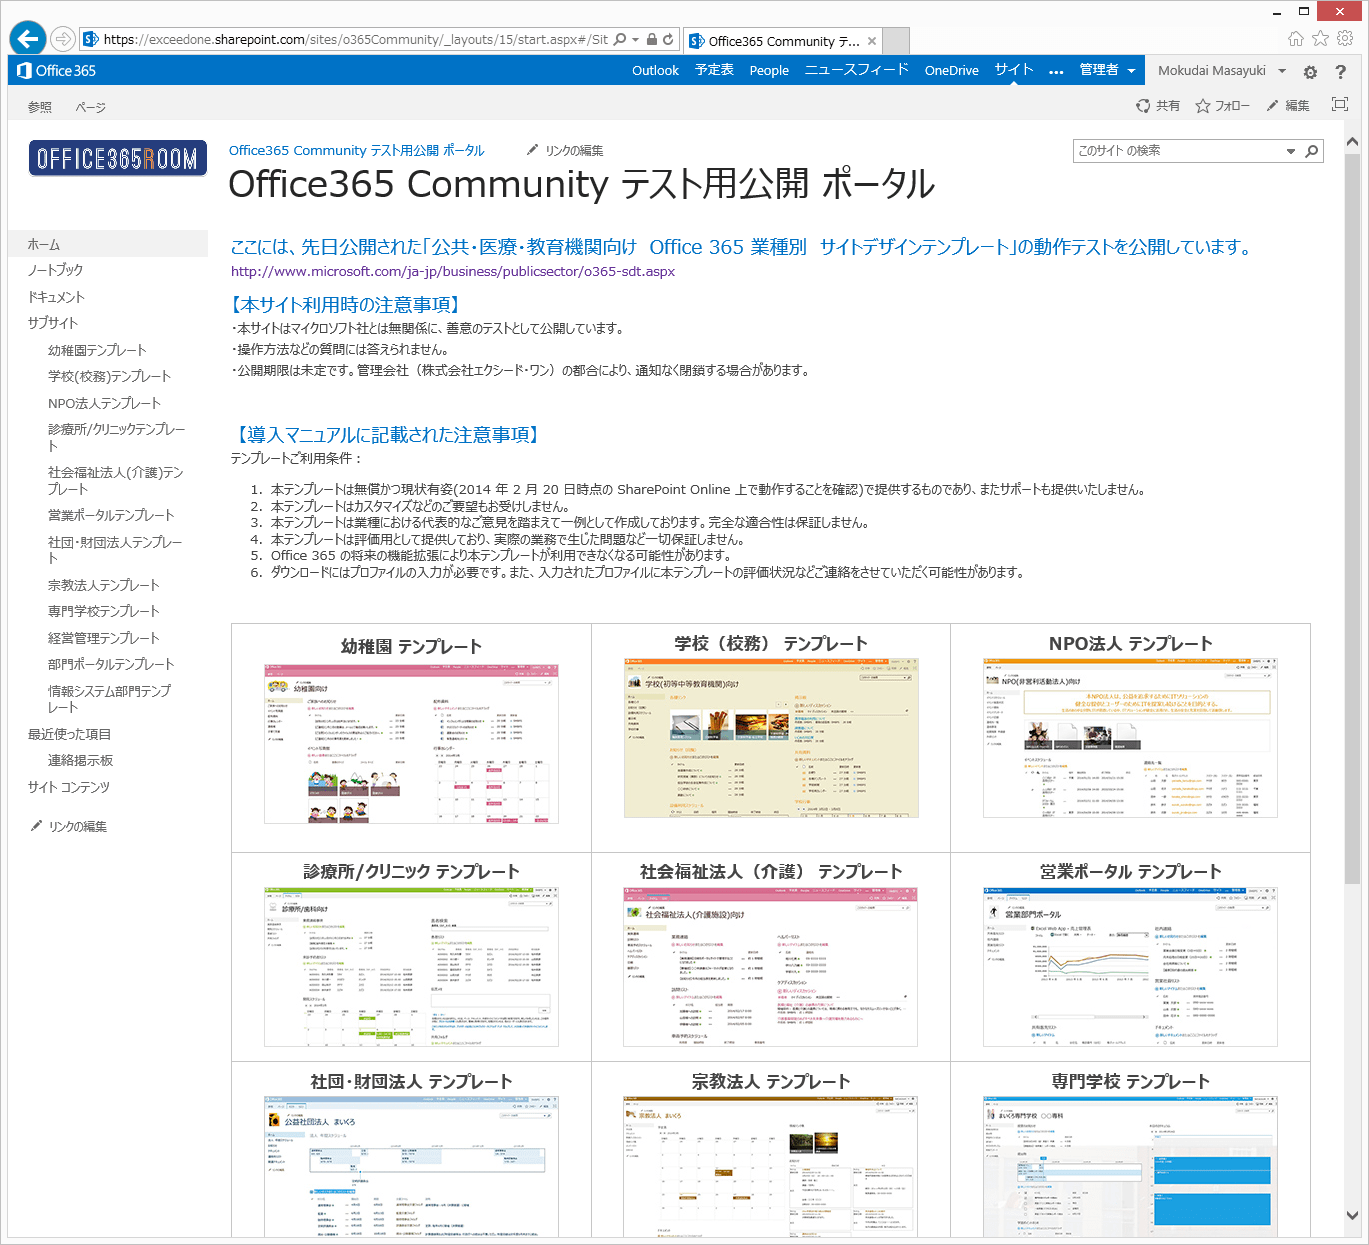Viewport: 1369px width, 1245px height.
Task: Open Outlook from the suite bar
Action: click(x=655, y=71)
